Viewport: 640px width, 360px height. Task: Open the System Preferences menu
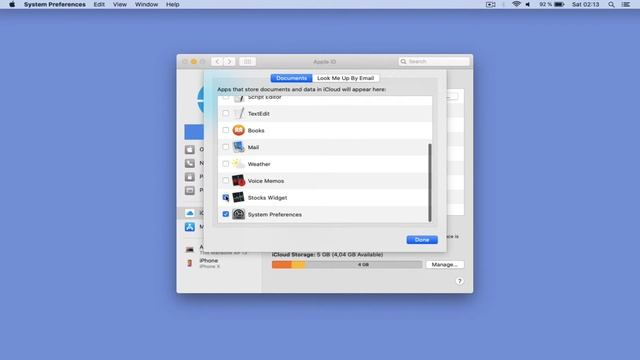[55, 4]
